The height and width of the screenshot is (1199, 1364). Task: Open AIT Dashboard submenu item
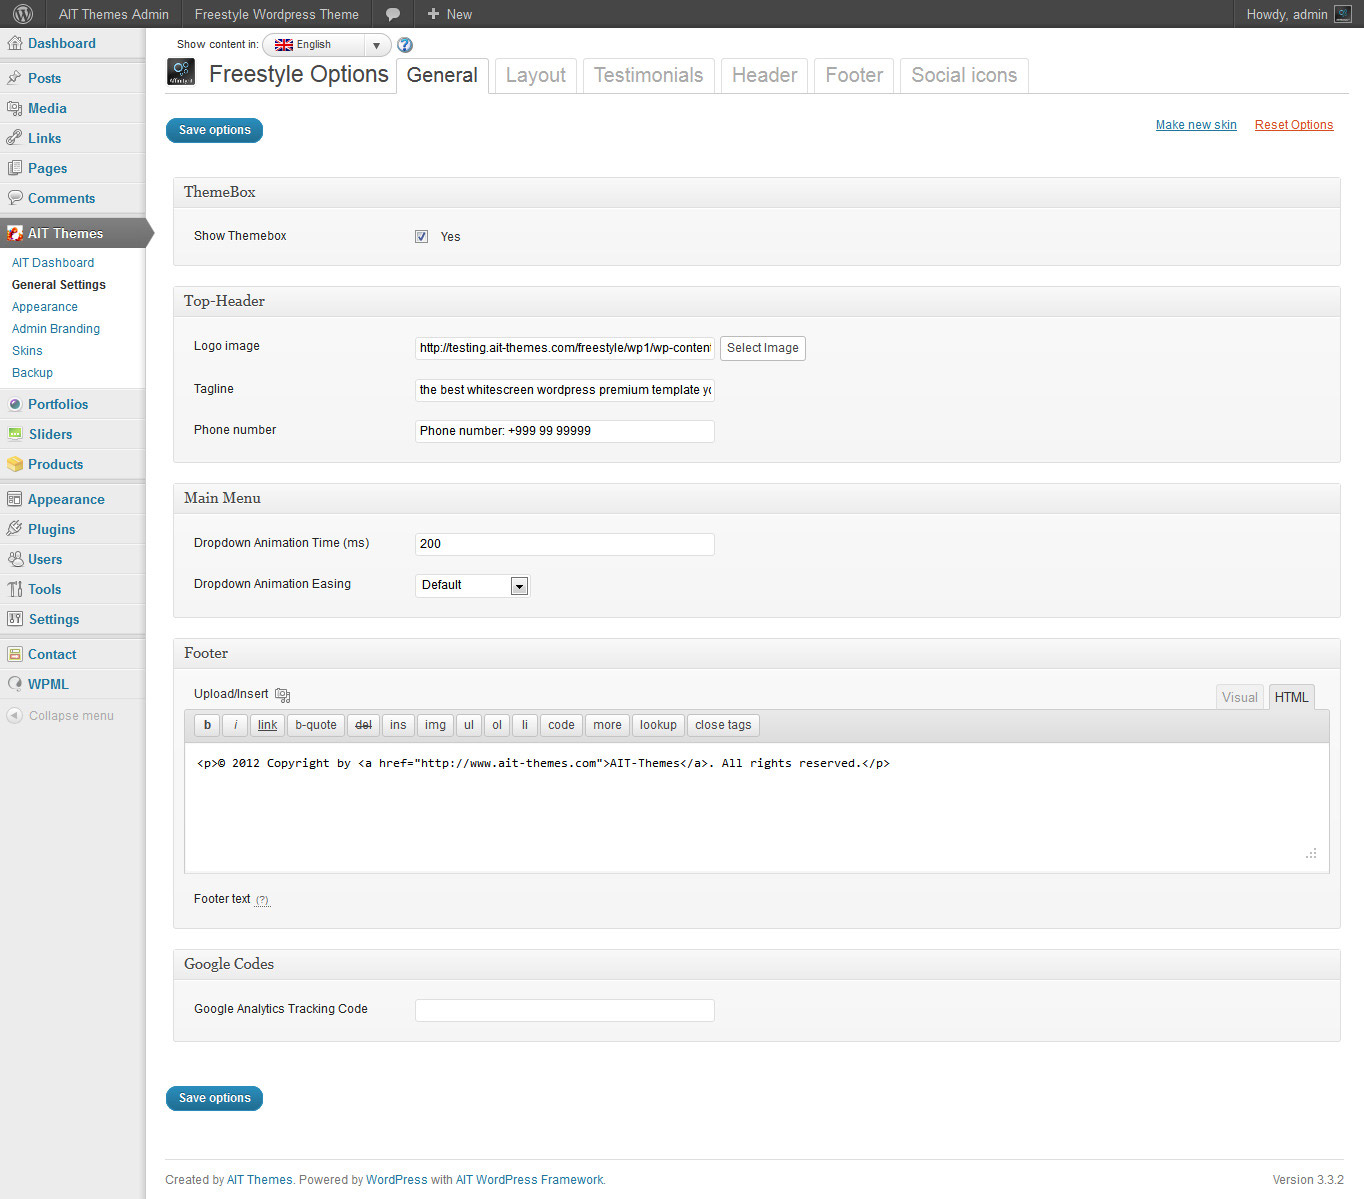point(53,263)
